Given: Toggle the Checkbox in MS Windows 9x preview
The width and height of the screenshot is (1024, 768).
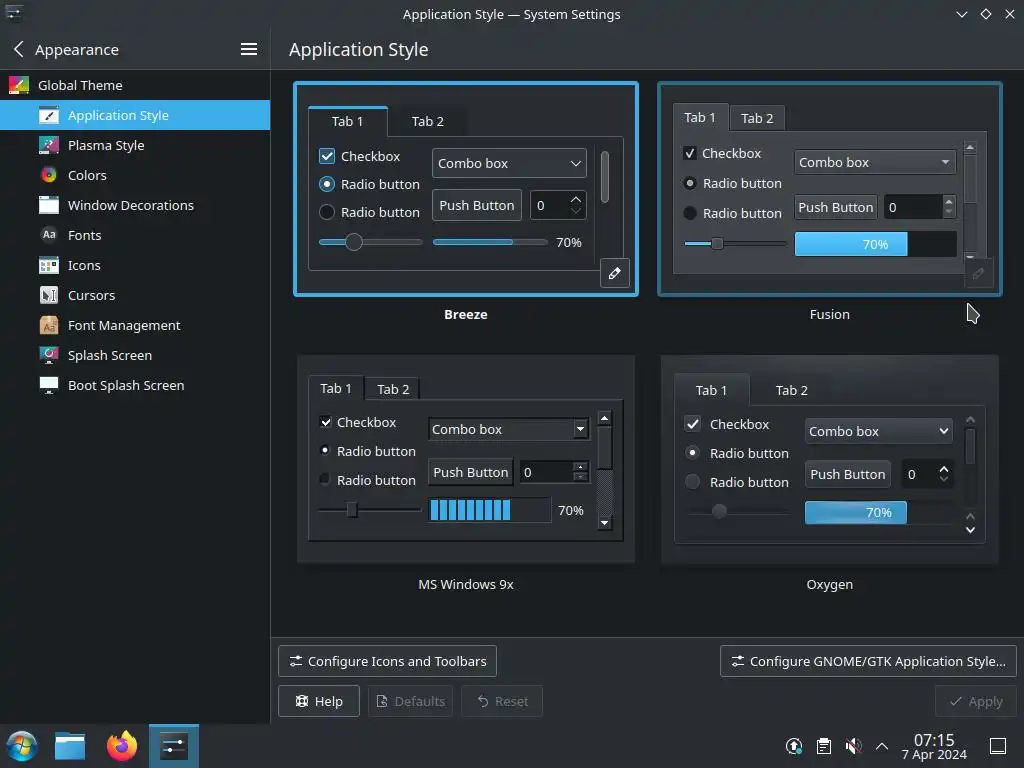Looking at the screenshot, I should tap(326, 422).
